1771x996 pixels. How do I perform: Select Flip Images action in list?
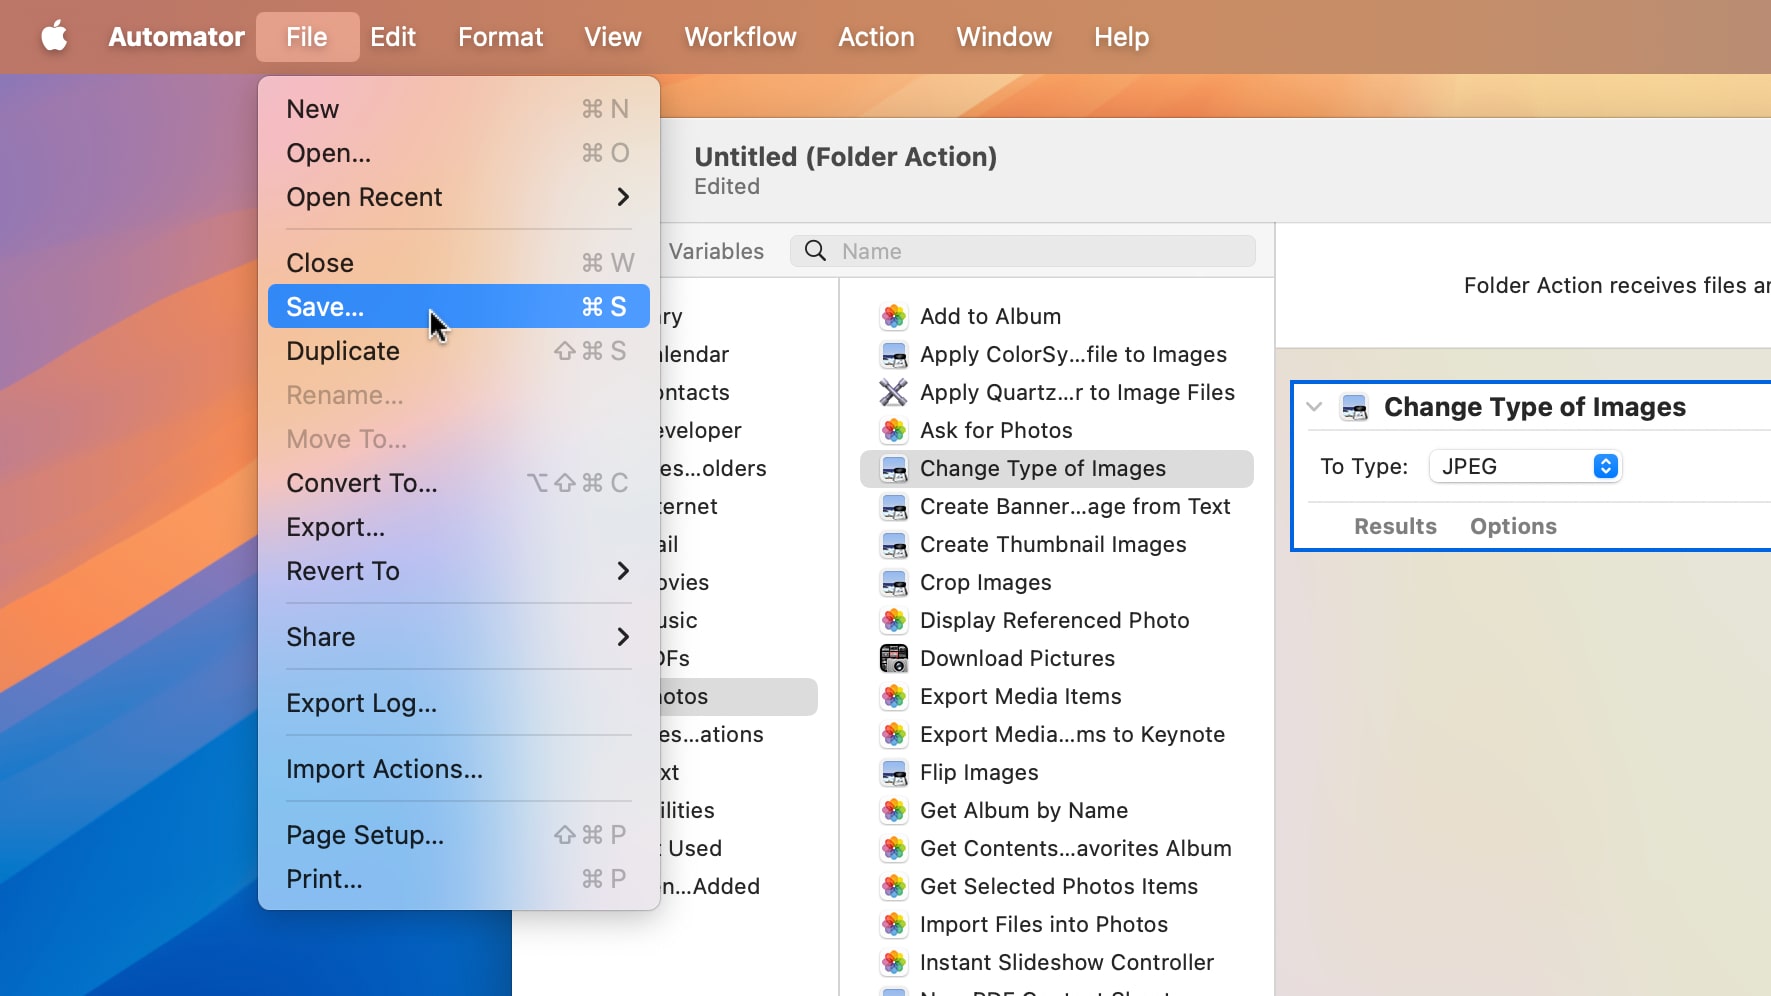pos(1057,773)
